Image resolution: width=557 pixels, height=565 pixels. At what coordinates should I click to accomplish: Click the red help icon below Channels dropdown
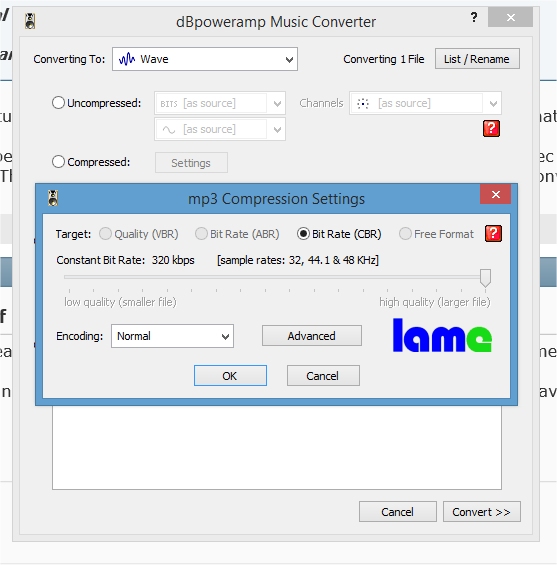(x=491, y=128)
